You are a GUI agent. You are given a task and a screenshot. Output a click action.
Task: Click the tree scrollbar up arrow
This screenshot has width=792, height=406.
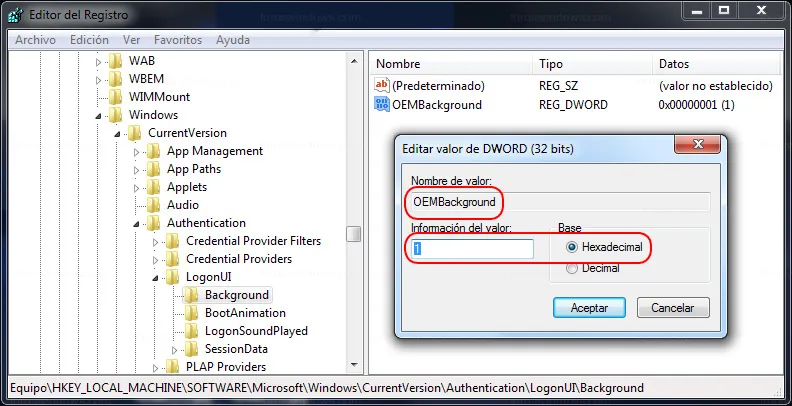354,61
